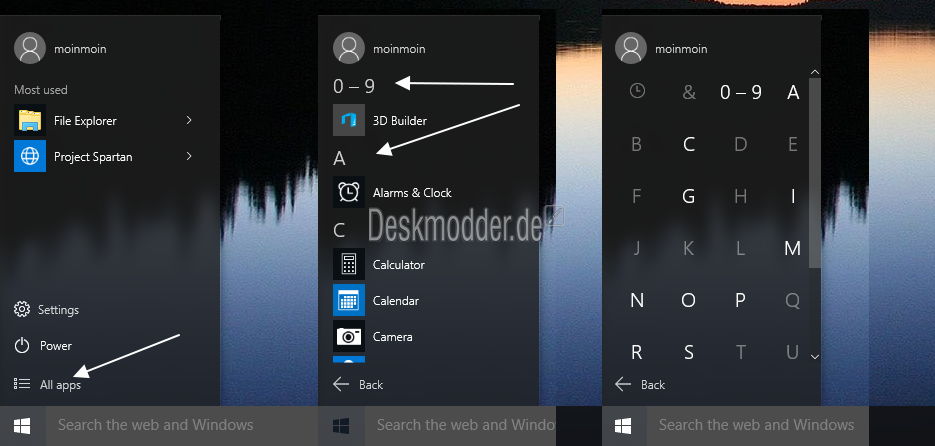Click the cut-off search box below apps list

tap(460, 426)
